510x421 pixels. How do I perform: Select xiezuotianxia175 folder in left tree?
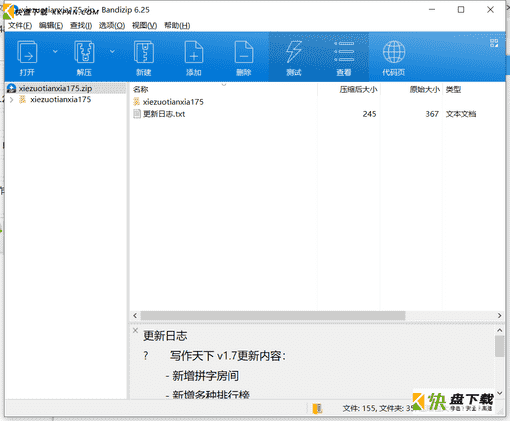(x=61, y=99)
